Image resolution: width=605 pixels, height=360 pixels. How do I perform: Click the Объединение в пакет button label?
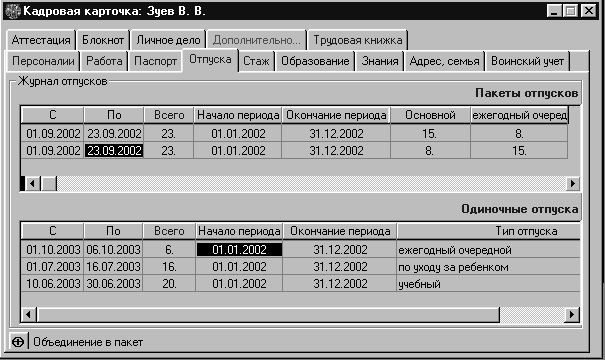88,342
